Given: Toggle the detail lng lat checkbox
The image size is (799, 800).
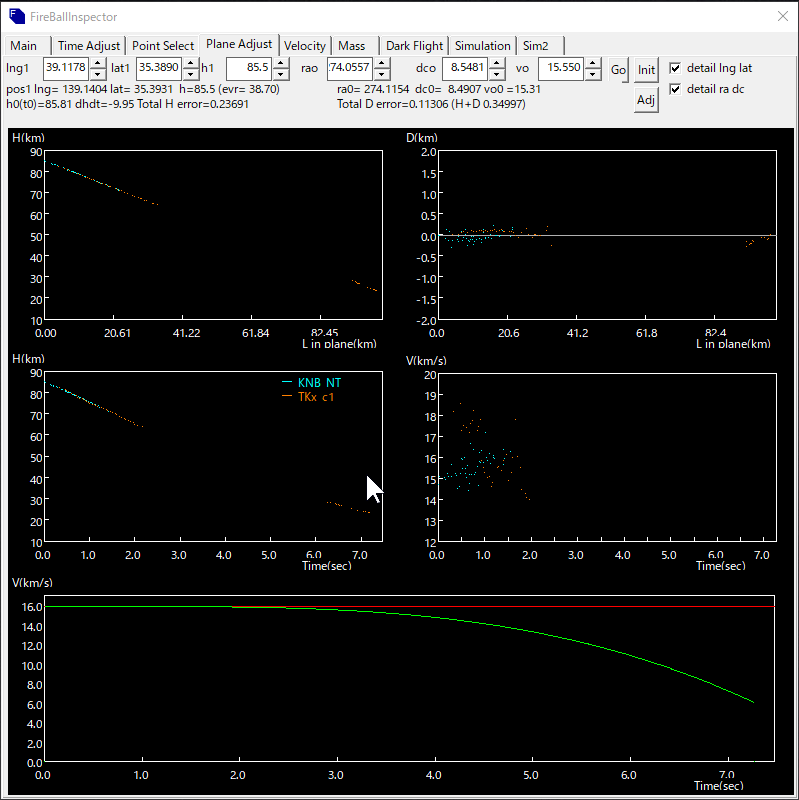Looking at the screenshot, I should pos(675,68).
